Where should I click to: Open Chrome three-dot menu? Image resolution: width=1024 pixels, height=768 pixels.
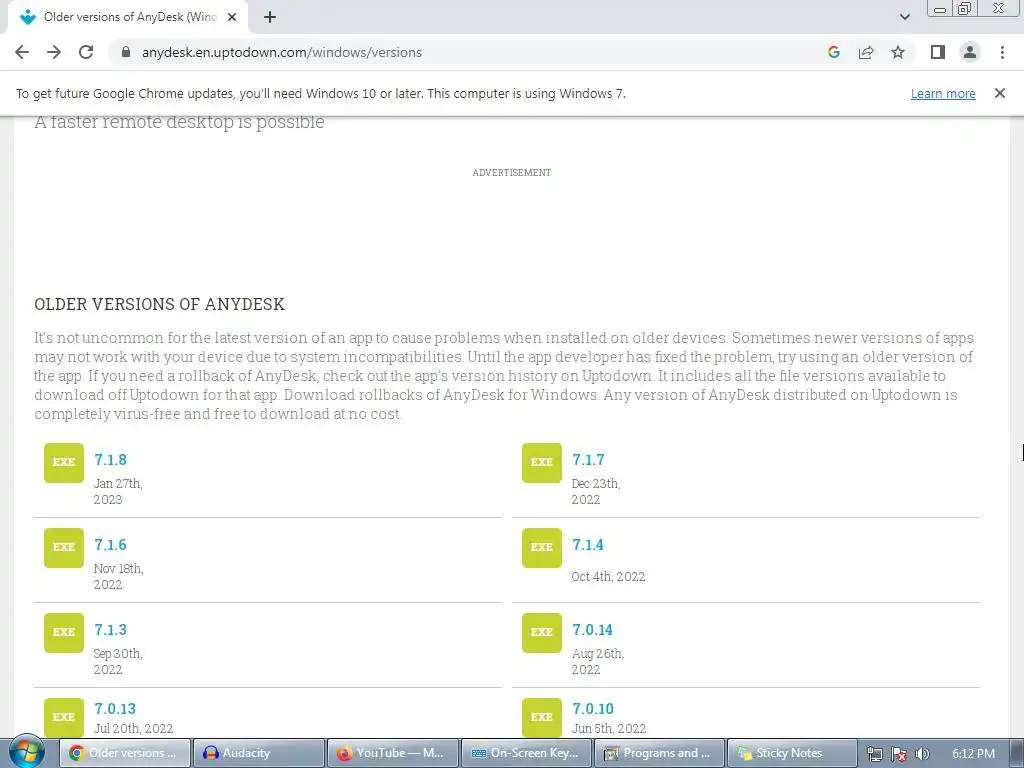[1002, 52]
